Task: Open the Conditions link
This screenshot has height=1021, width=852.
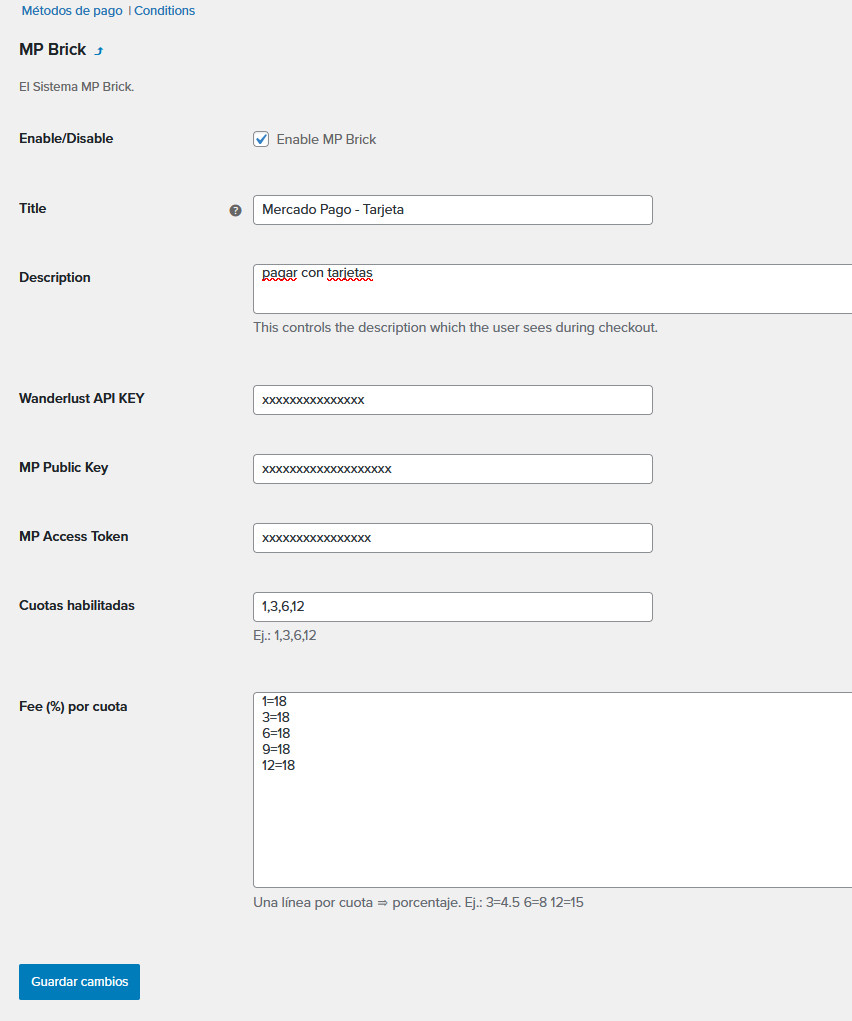Action: click(x=164, y=10)
